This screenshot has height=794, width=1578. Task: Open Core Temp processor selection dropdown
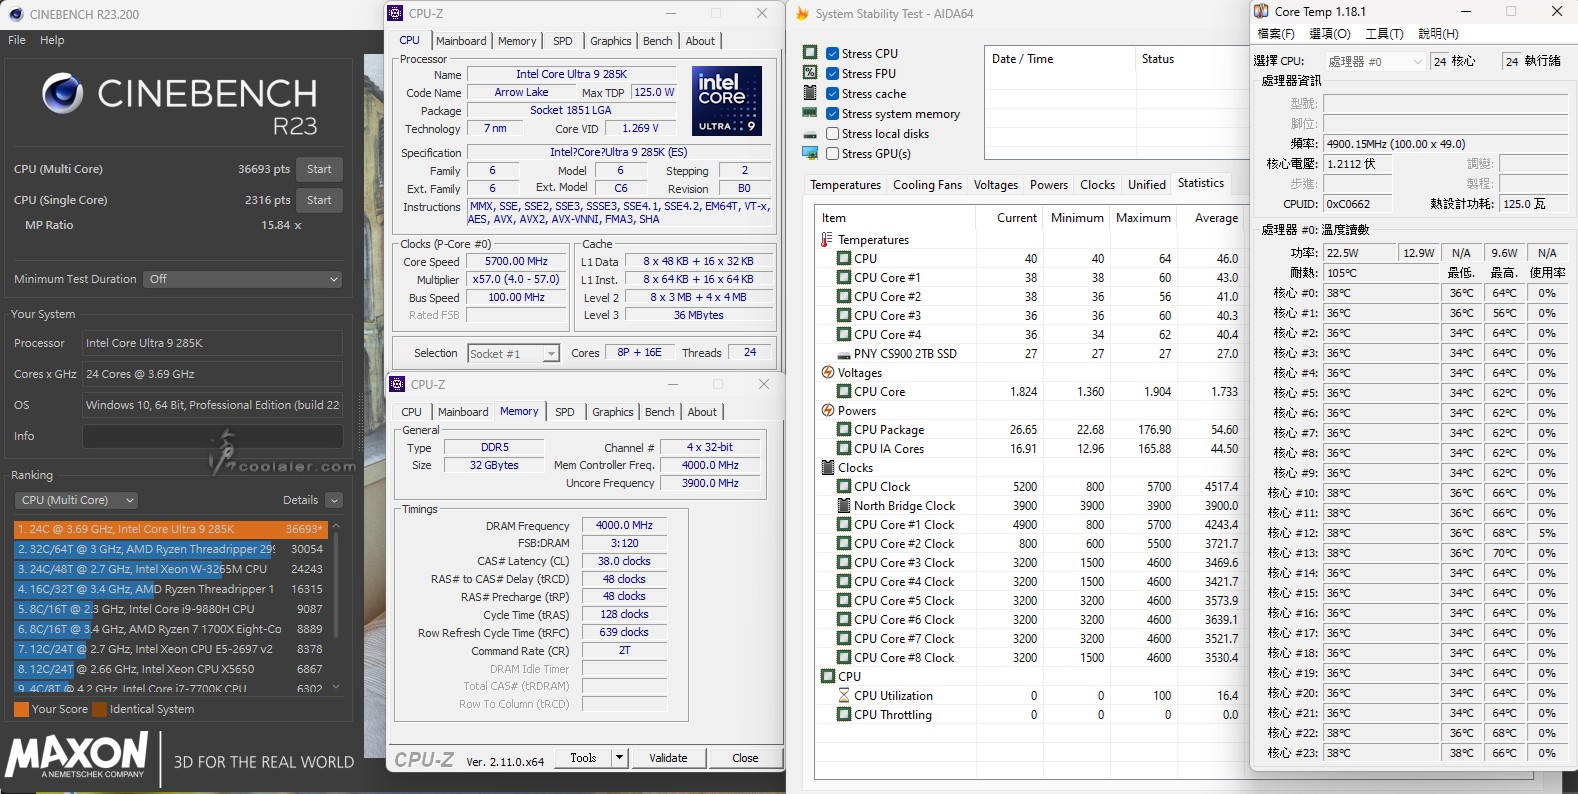[1375, 61]
